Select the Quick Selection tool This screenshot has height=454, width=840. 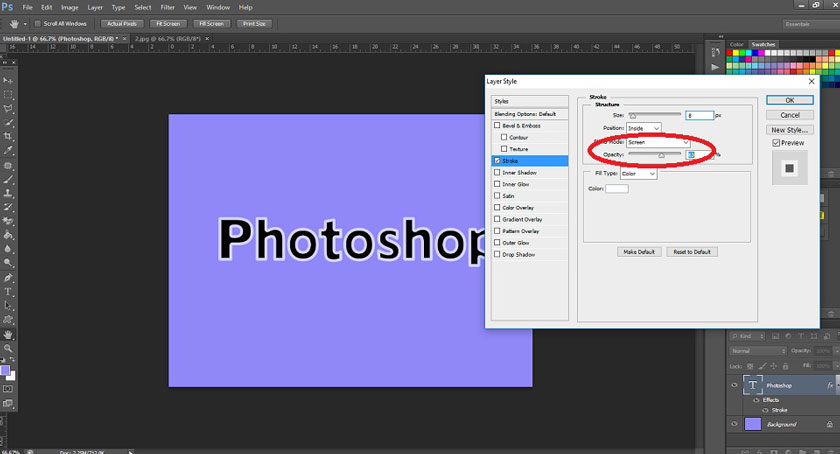[8, 122]
